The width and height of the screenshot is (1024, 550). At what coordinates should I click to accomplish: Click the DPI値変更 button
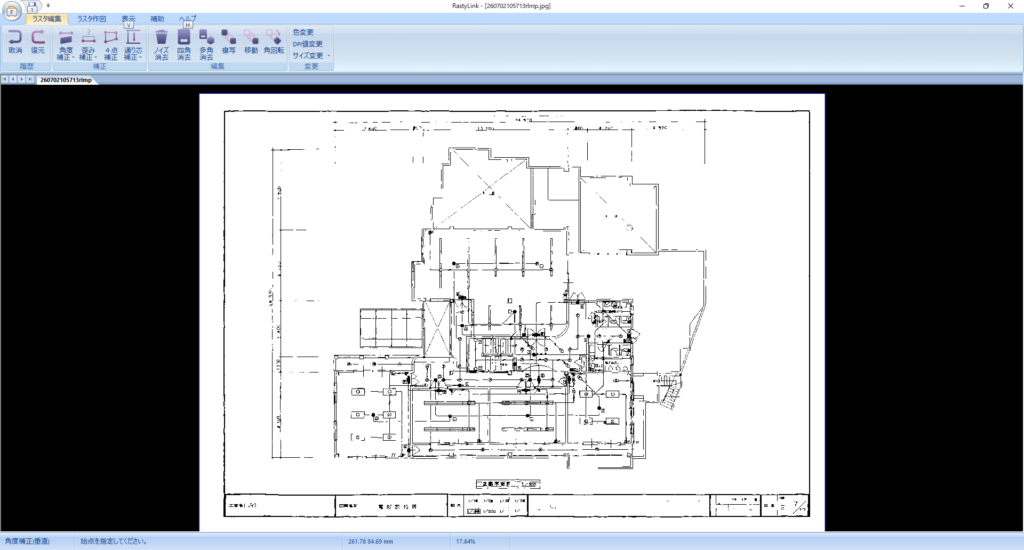point(308,44)
